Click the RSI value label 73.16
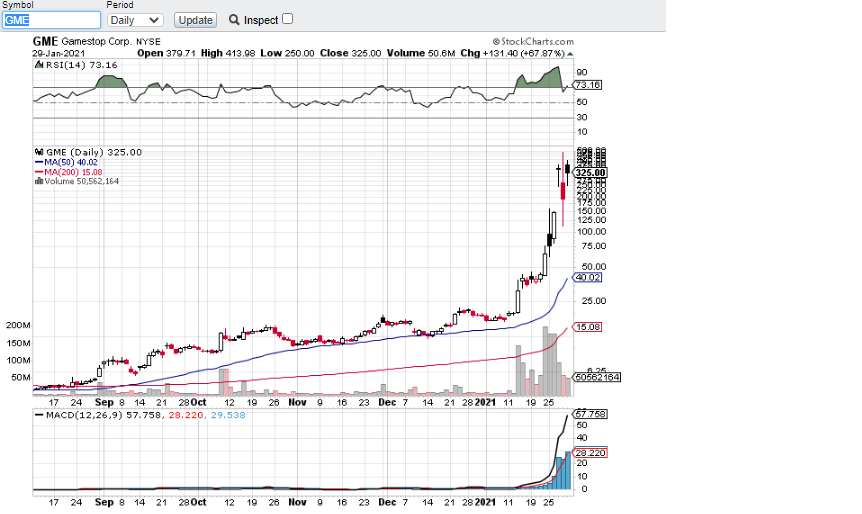Image resolution: width=862 pixels, height=514 pixels. (x=587, y=85)
